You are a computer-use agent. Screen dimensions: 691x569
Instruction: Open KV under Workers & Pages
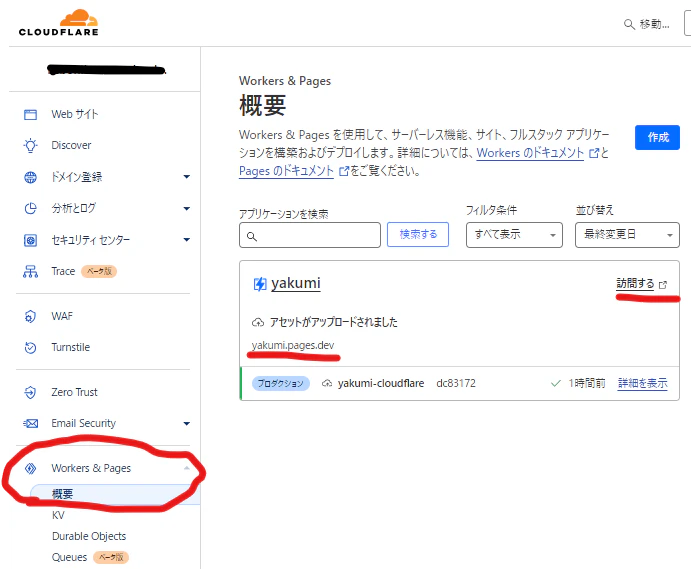click(x=58, y=515)
